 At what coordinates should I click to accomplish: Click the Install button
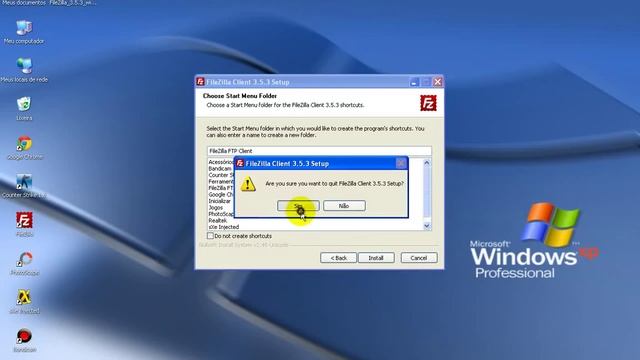tap(376, 258)
